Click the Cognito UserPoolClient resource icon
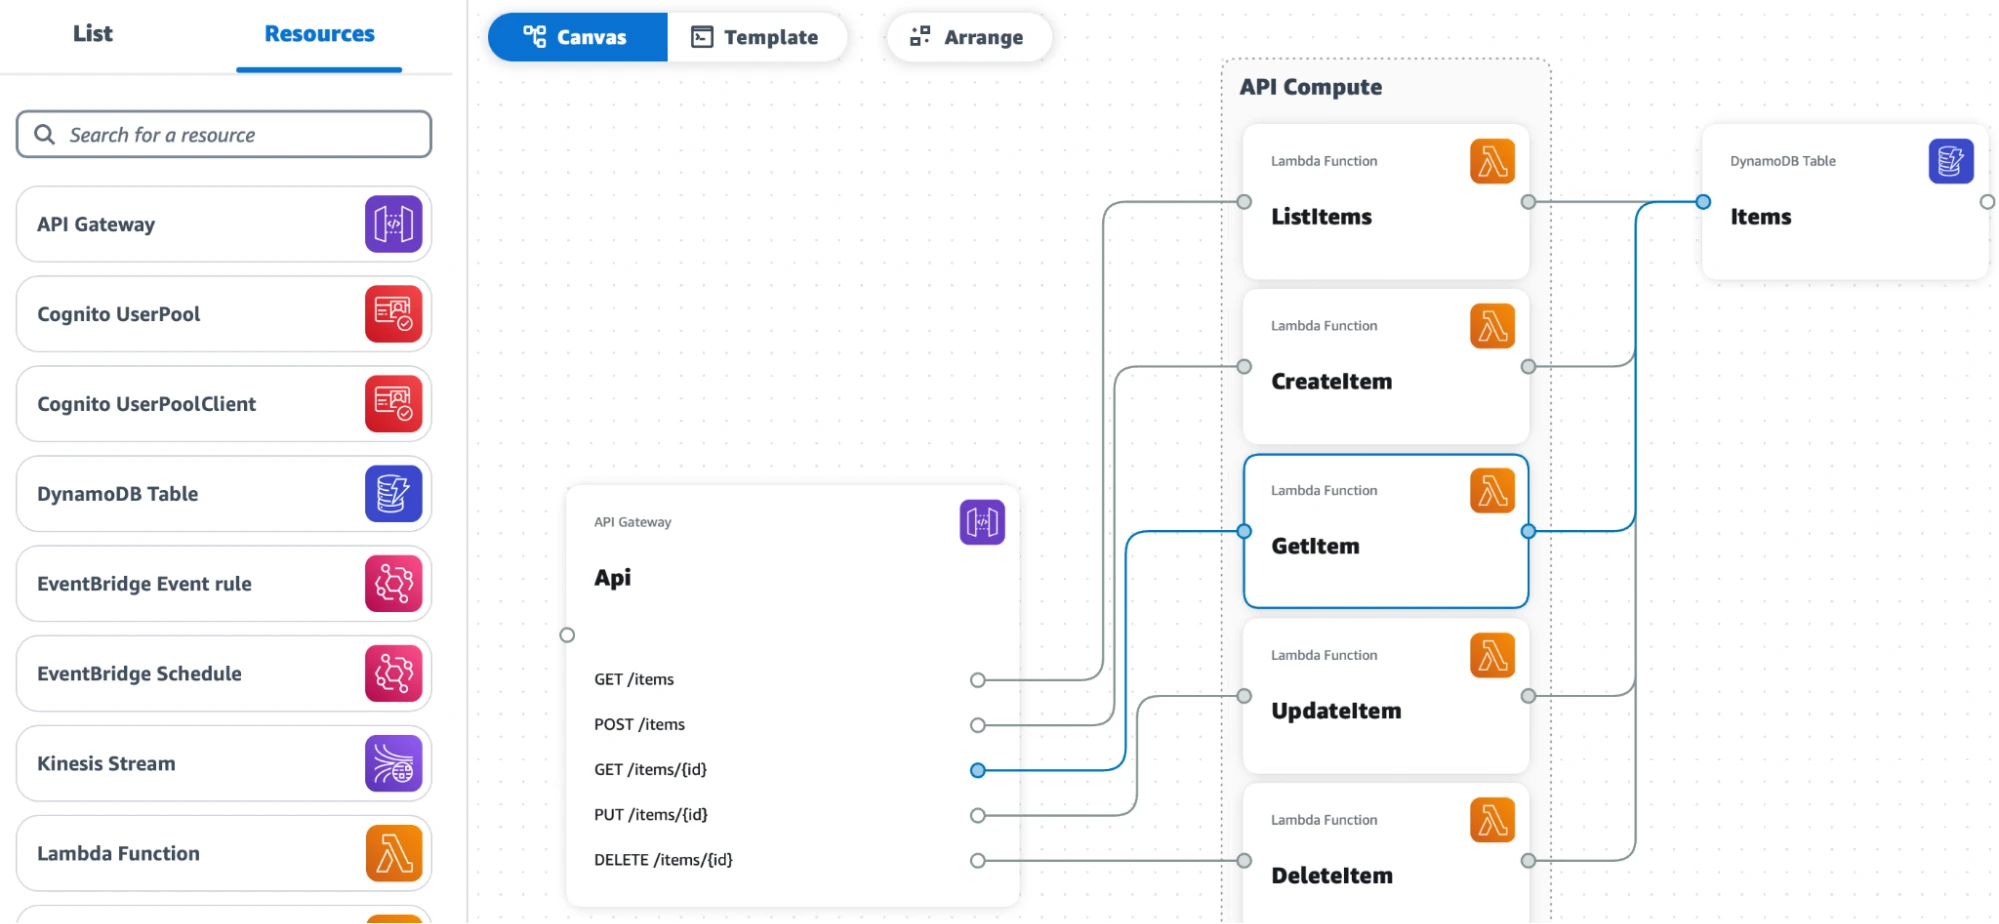Image resolution: width=1999 pixels, height=924 pixels. click(x=393, y=404)
